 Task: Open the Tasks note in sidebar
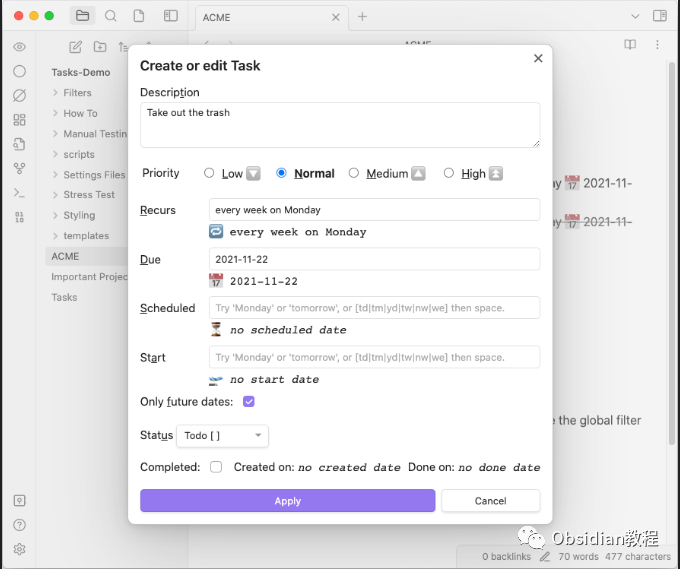click(x=64, y=297)
